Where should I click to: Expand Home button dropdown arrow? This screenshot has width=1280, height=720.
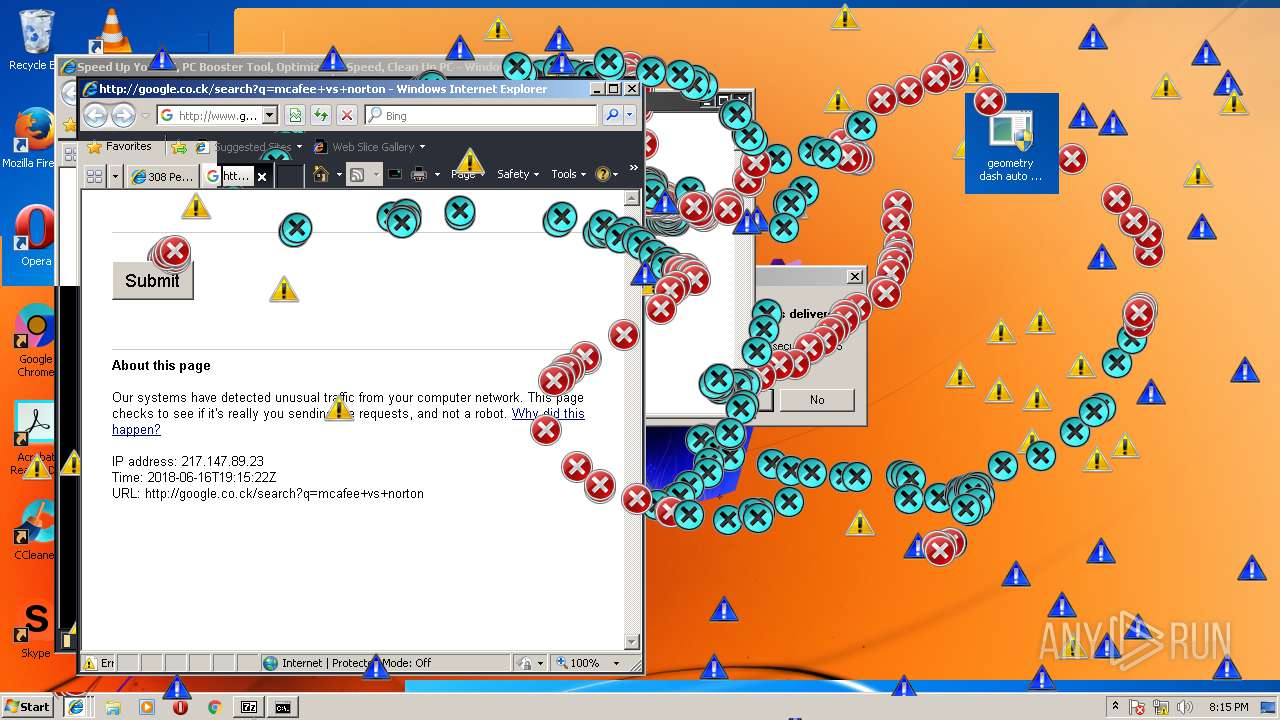pyautogui.click(x=339, y=175)
